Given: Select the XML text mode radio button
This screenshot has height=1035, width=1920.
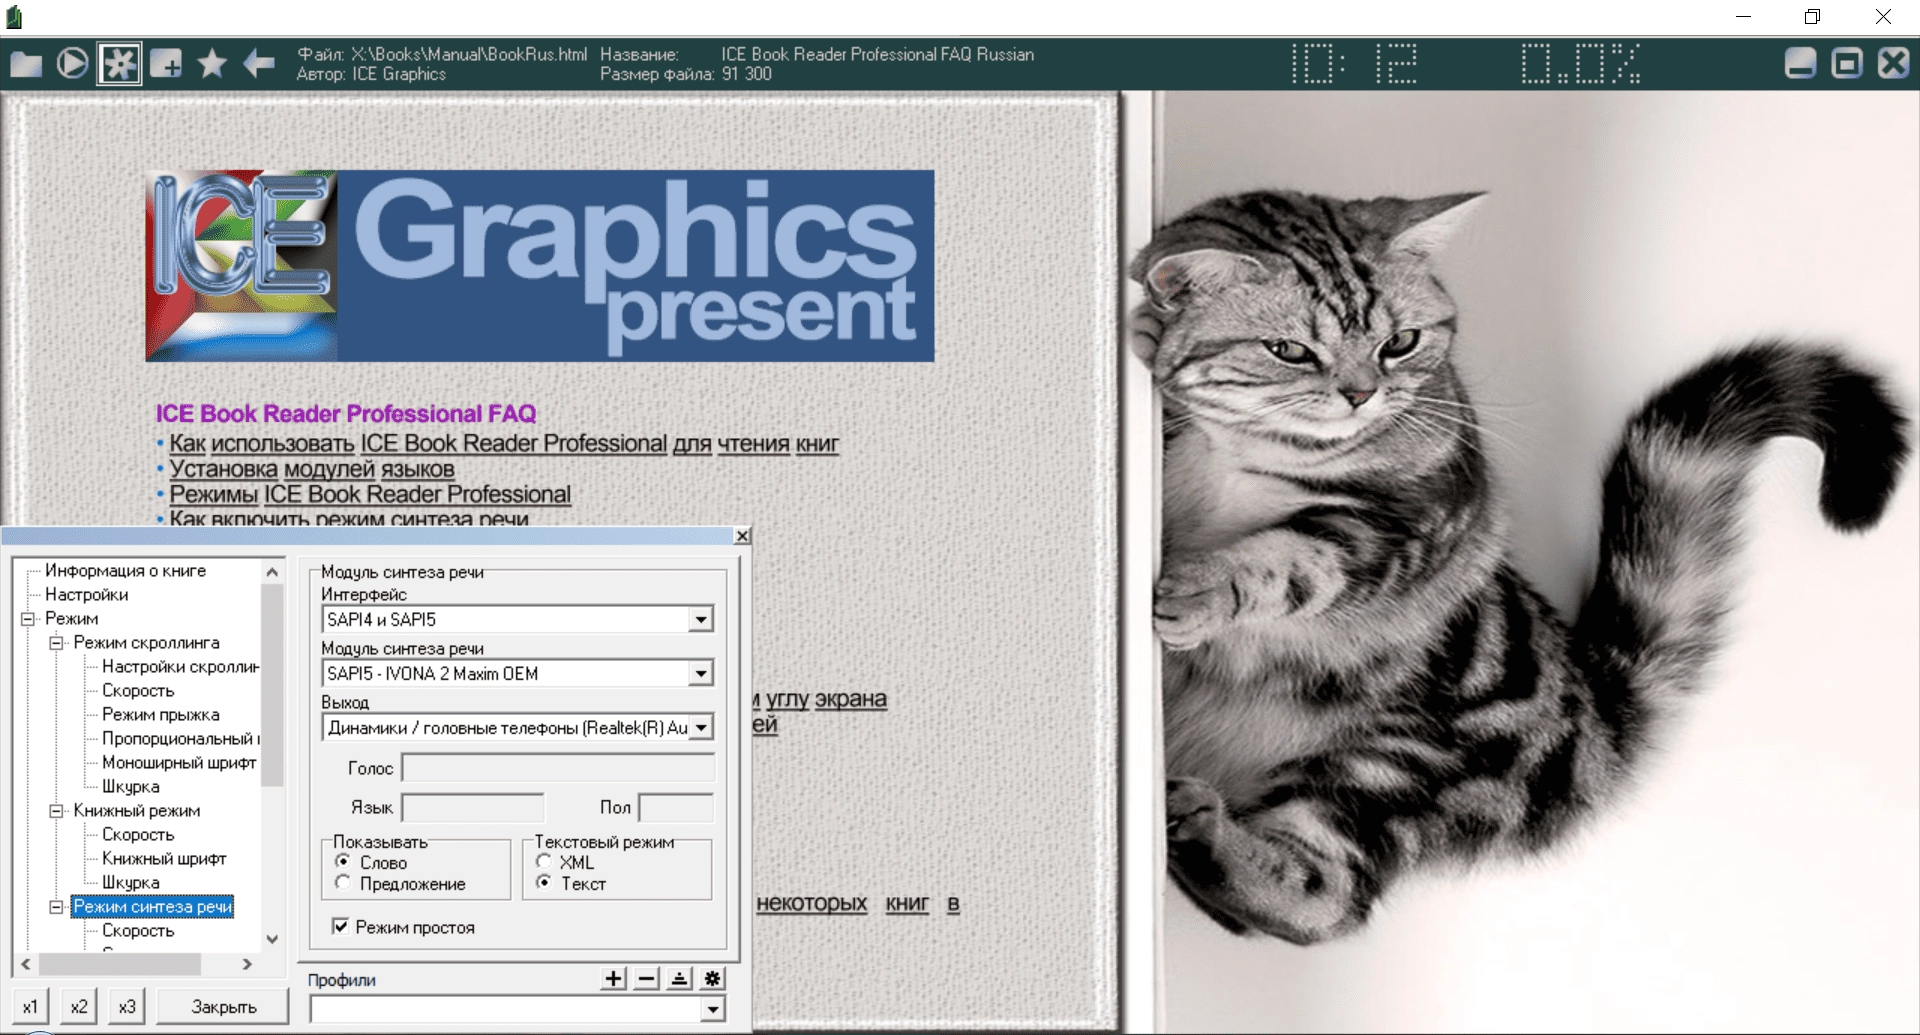Looking at the screenshot, I should (x=544, y=862).
